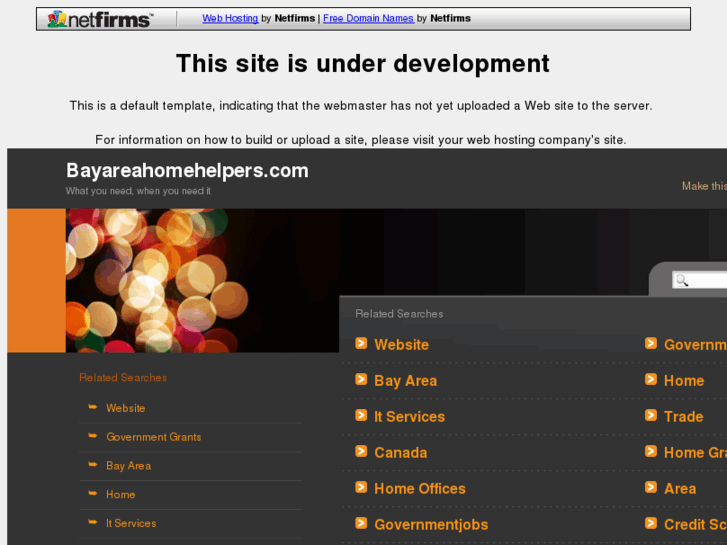Open the Web Hosting link
727x545 pixels.
click(230, 18)
